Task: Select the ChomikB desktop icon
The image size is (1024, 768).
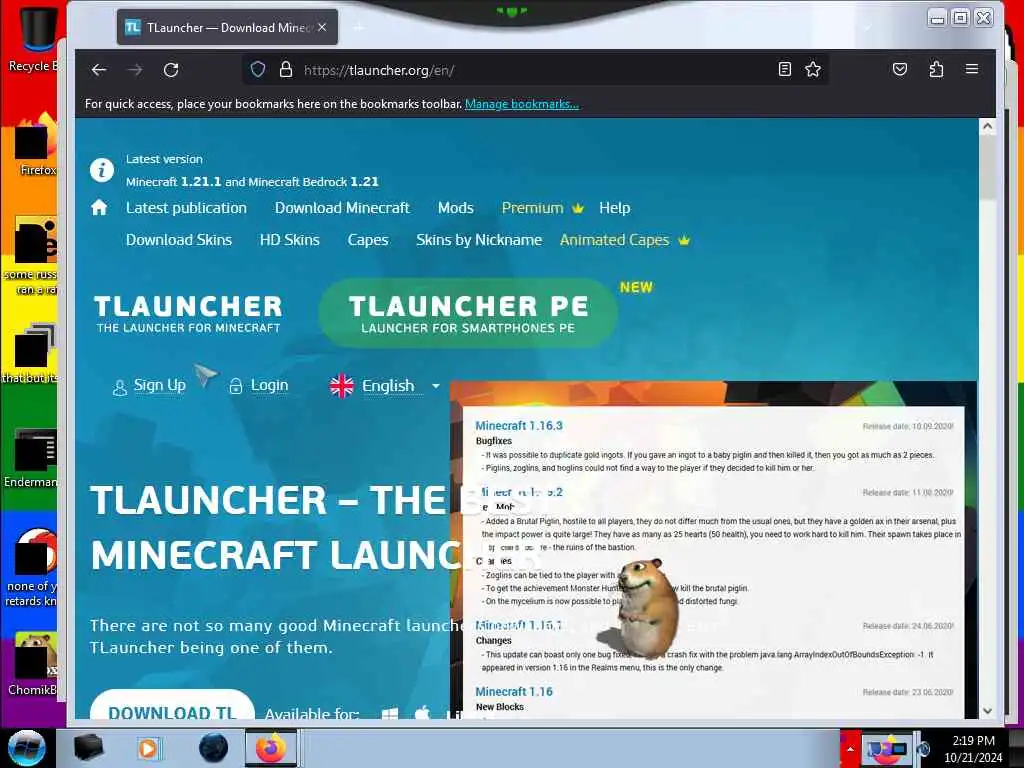Action: 34,663
